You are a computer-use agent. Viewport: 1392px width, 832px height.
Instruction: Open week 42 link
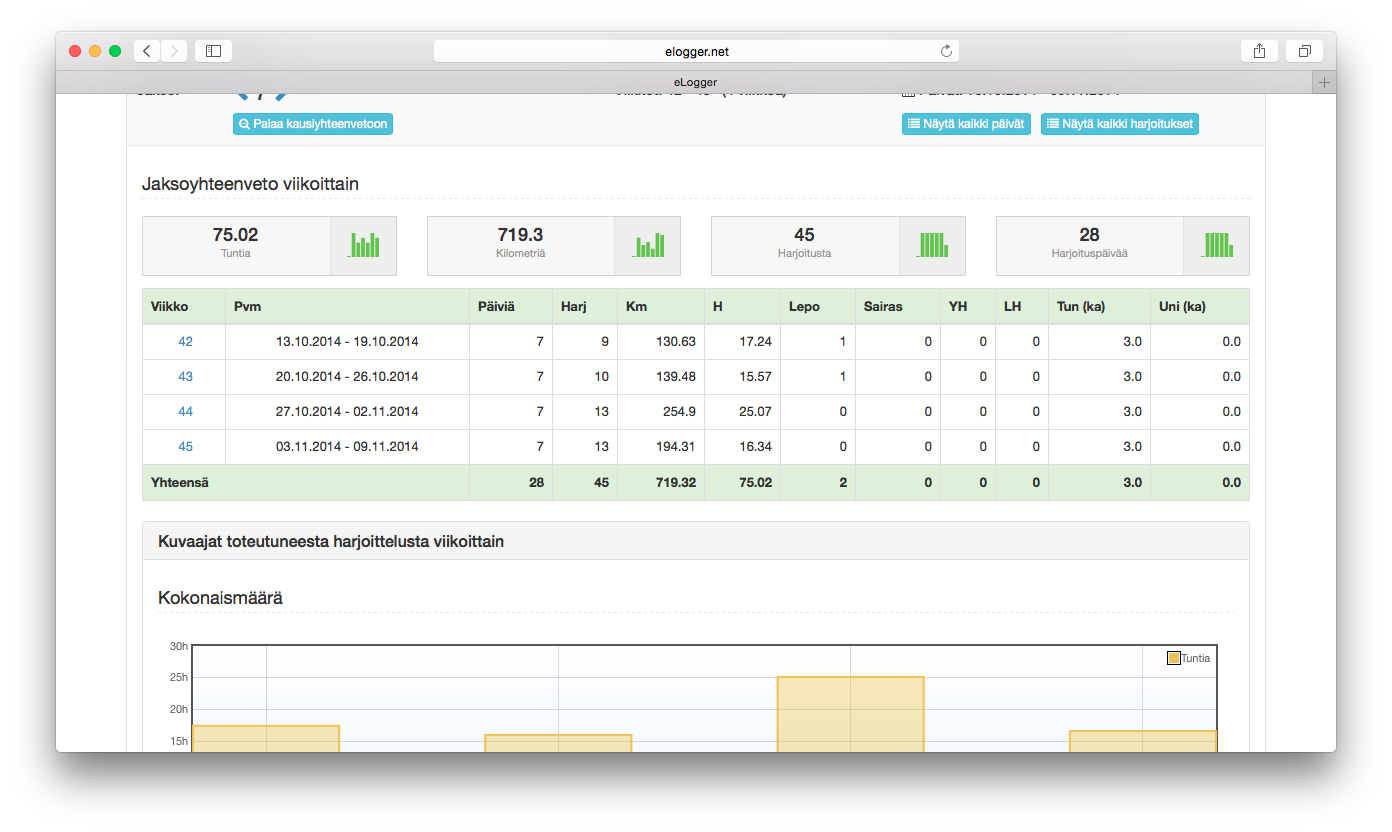[x=185, y=342]
